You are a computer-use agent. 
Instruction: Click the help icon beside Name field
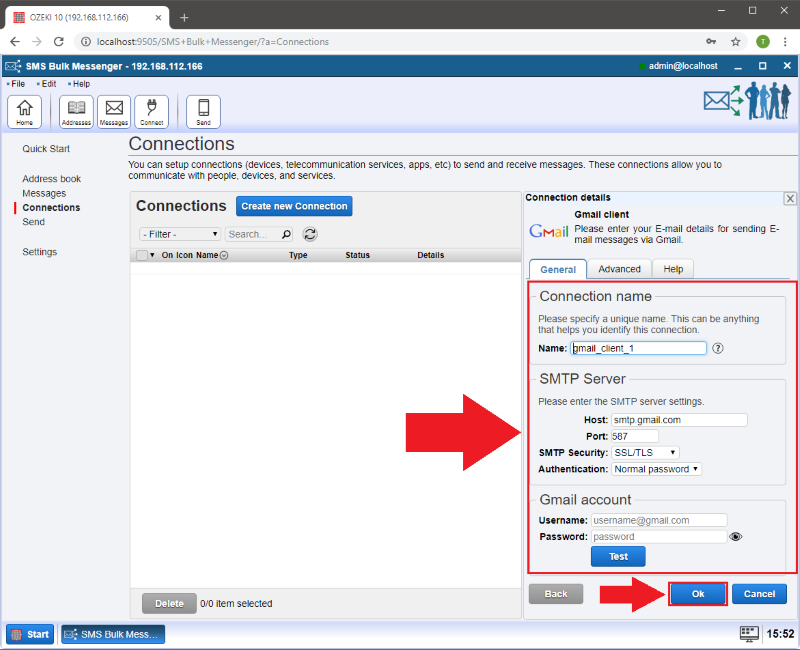coord(718,348)
